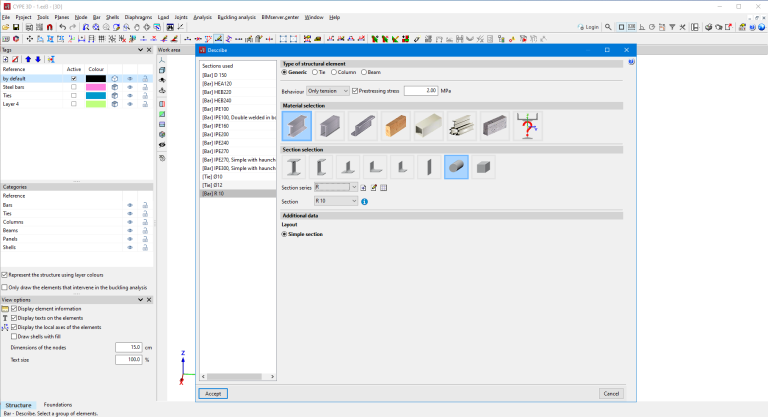Image resolution: width=768 pixels, height=417 pixels.
Task: Hide the Steel bars layer visibility
Action: 130,88
